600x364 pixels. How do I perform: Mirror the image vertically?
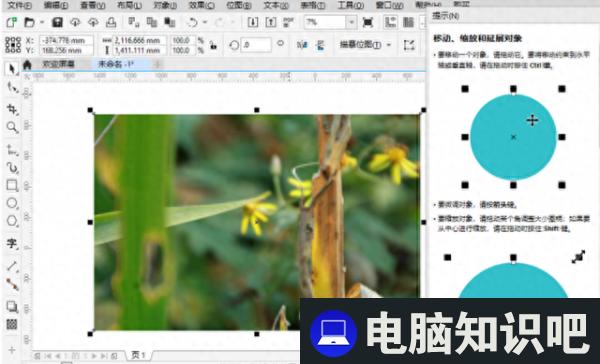coord(320,45)
